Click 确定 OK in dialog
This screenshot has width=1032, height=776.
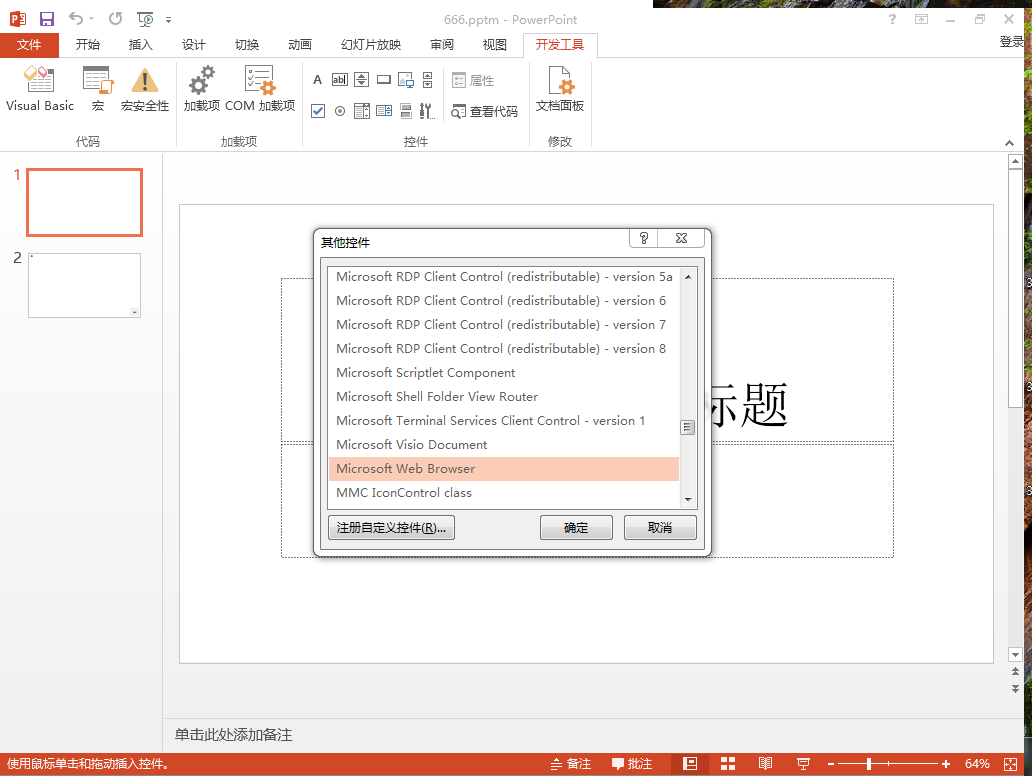[576, 527]
